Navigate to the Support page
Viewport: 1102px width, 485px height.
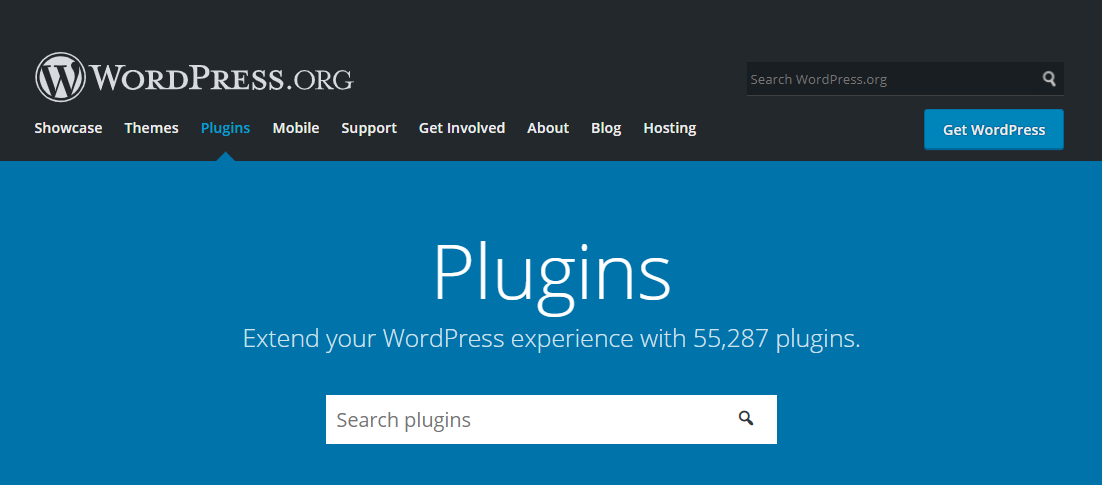(369, 128)
